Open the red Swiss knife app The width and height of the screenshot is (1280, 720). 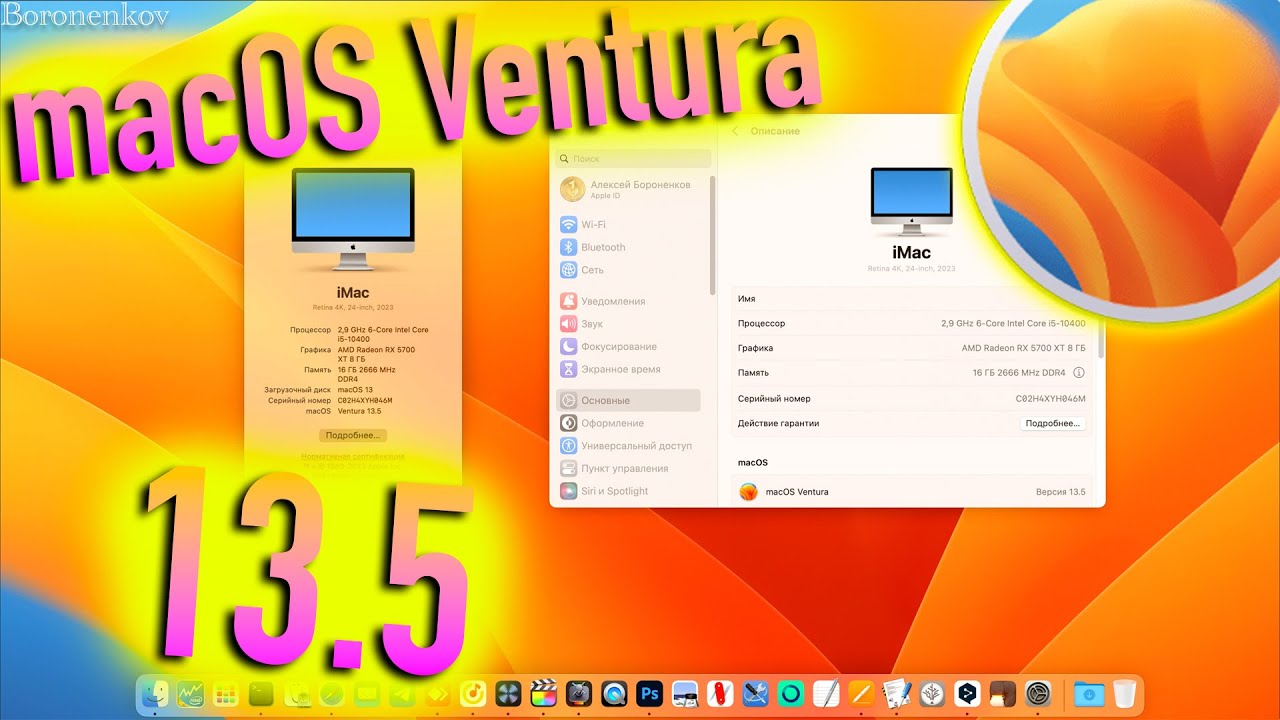coord(720,692)
